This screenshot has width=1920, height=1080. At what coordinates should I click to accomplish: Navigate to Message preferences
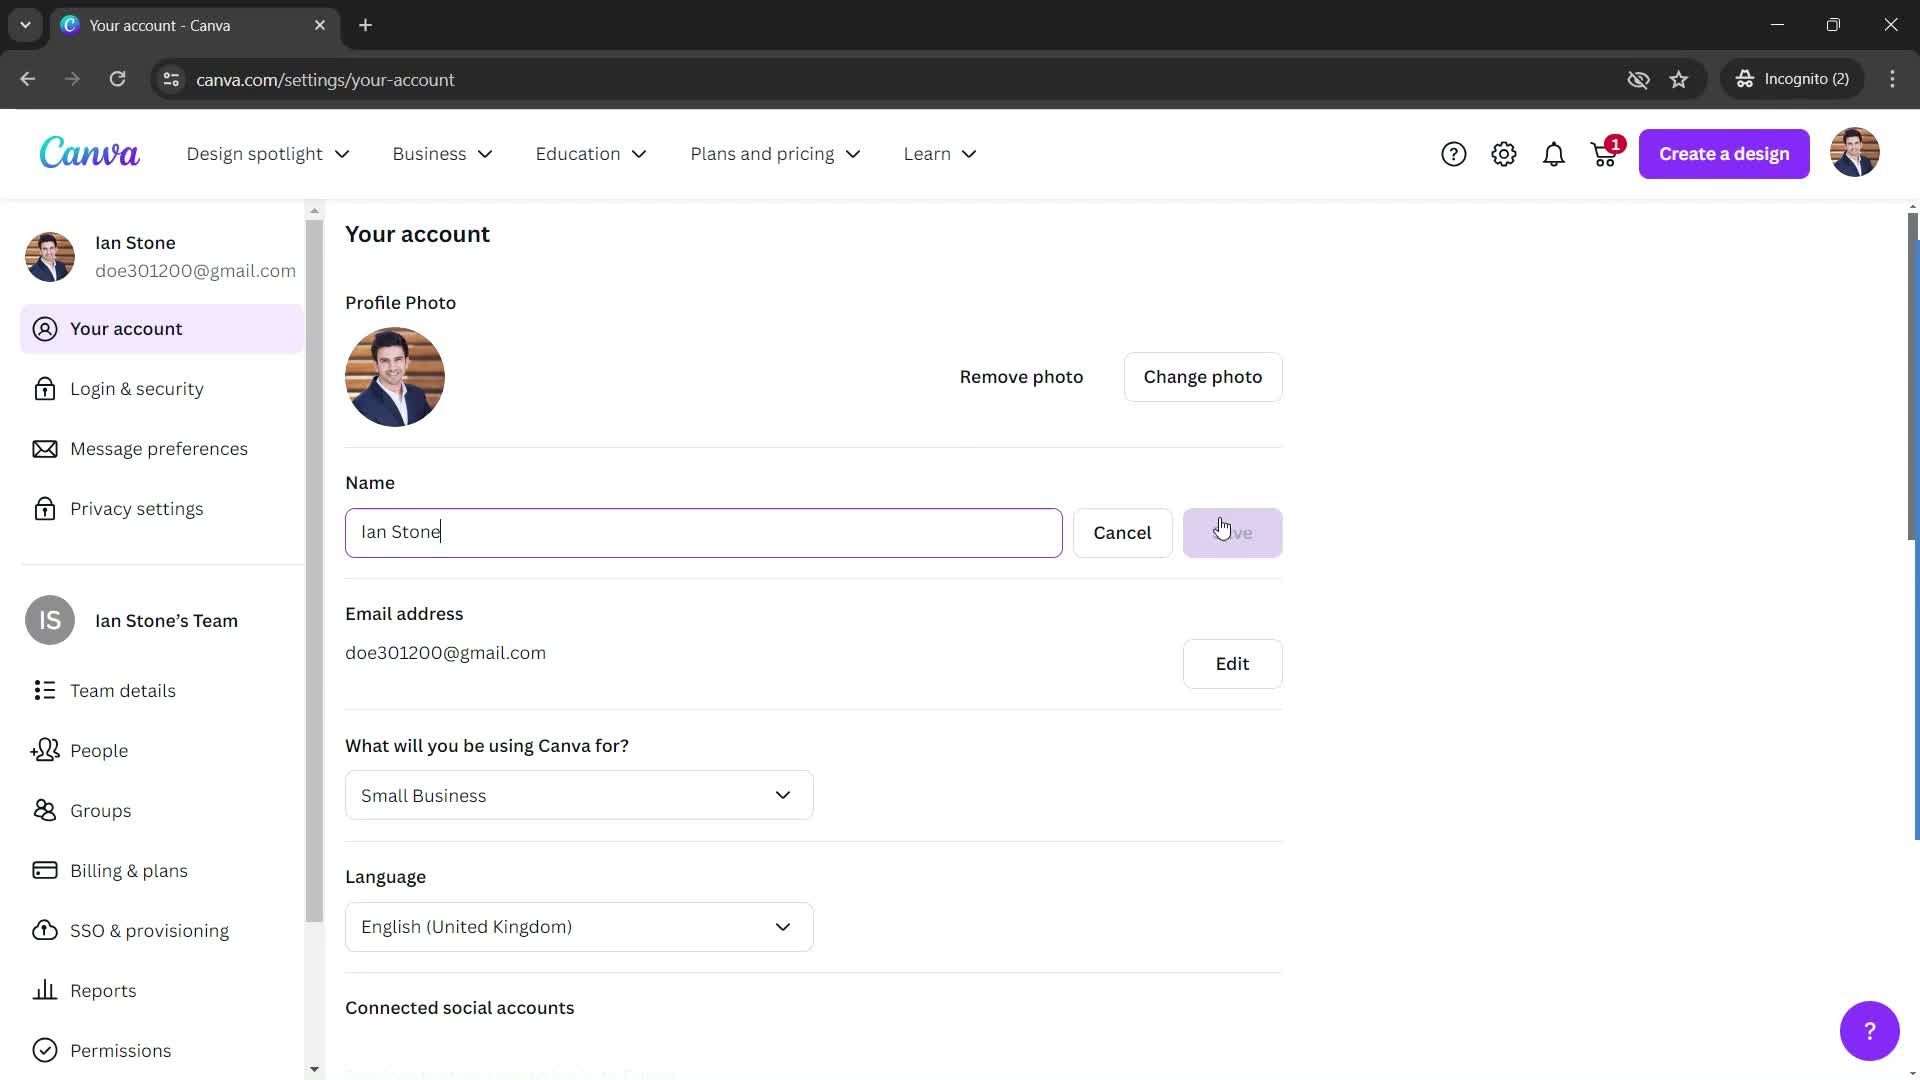(x=158, y=447)
